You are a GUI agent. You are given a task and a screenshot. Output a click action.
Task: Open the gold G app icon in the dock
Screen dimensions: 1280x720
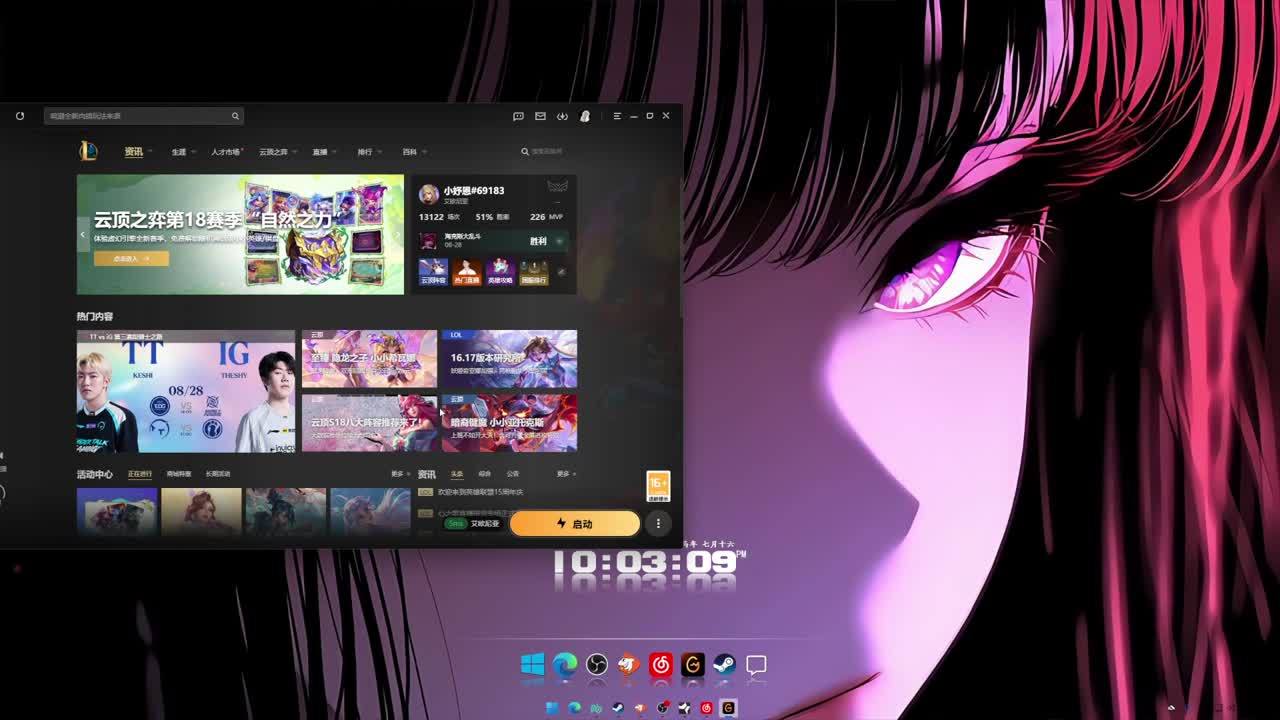point(693,665)
